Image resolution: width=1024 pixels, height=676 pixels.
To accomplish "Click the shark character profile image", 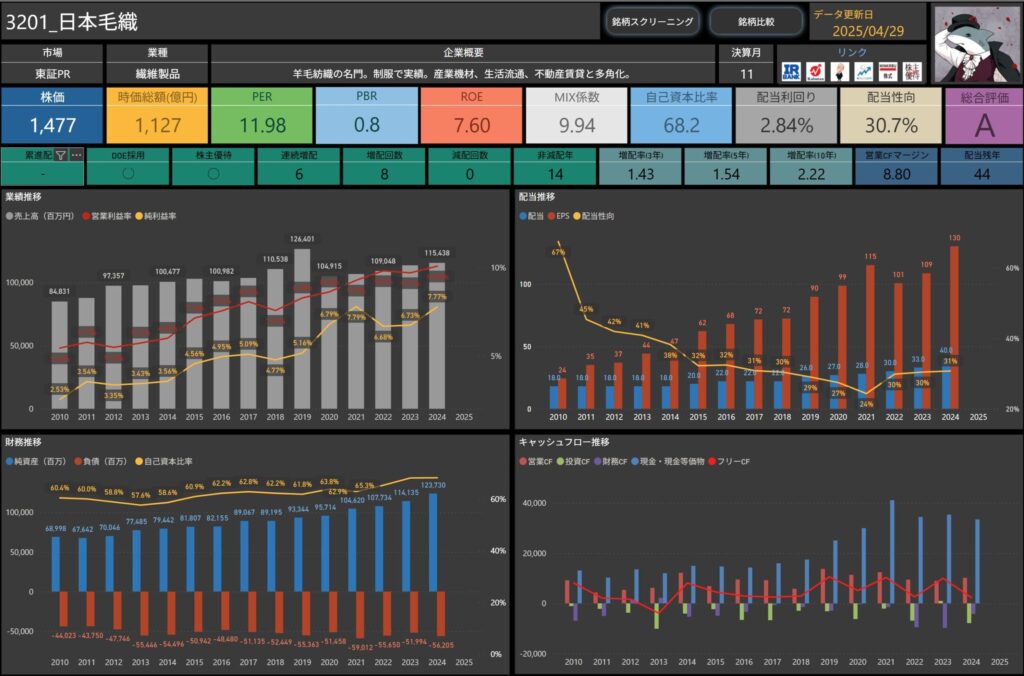I will [x=977, y=44].
